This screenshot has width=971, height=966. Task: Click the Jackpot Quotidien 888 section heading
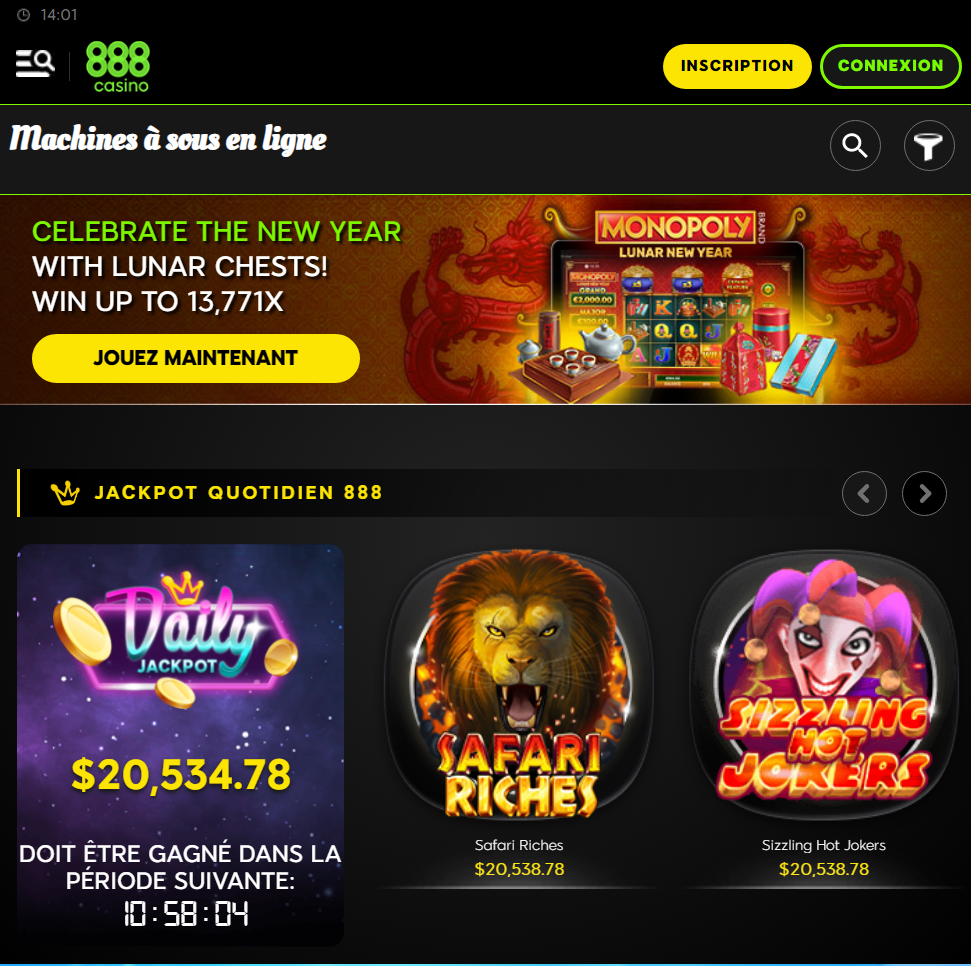point(238,493)
